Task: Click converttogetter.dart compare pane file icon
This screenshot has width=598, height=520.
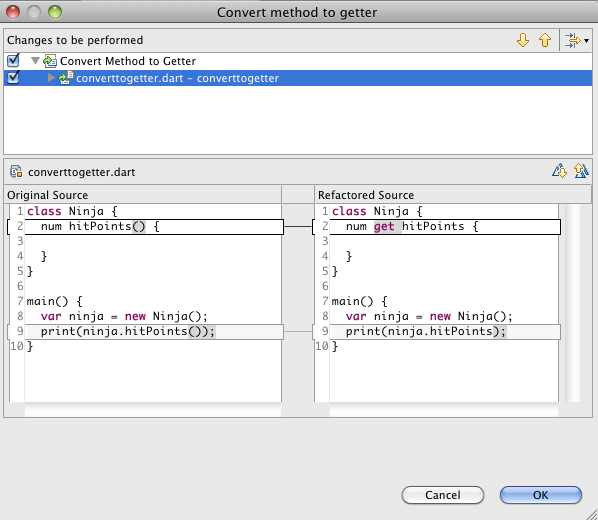Action: [16, 172]
